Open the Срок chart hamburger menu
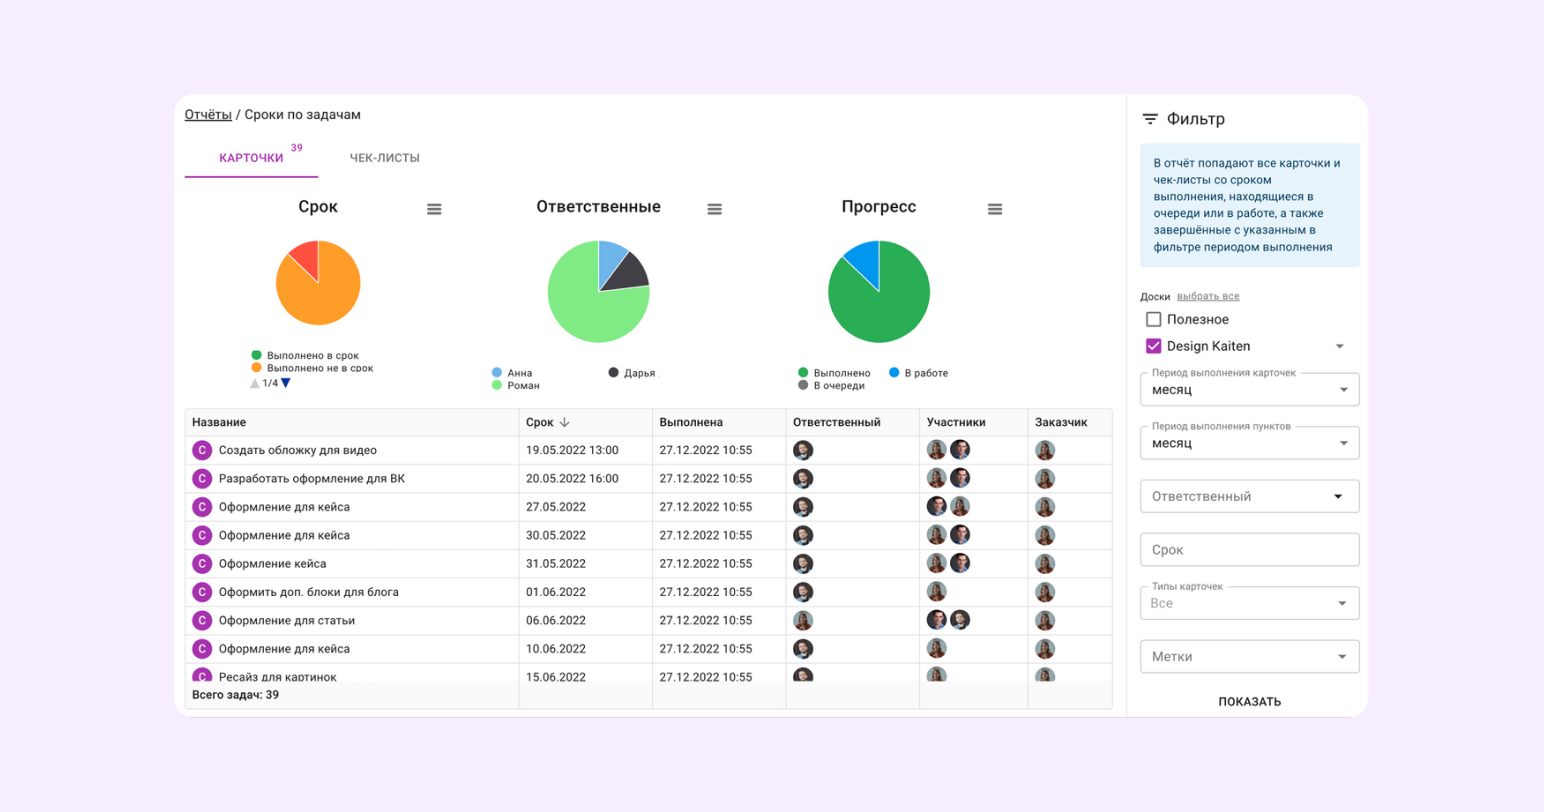The image size is (1544, 812). 434,209
